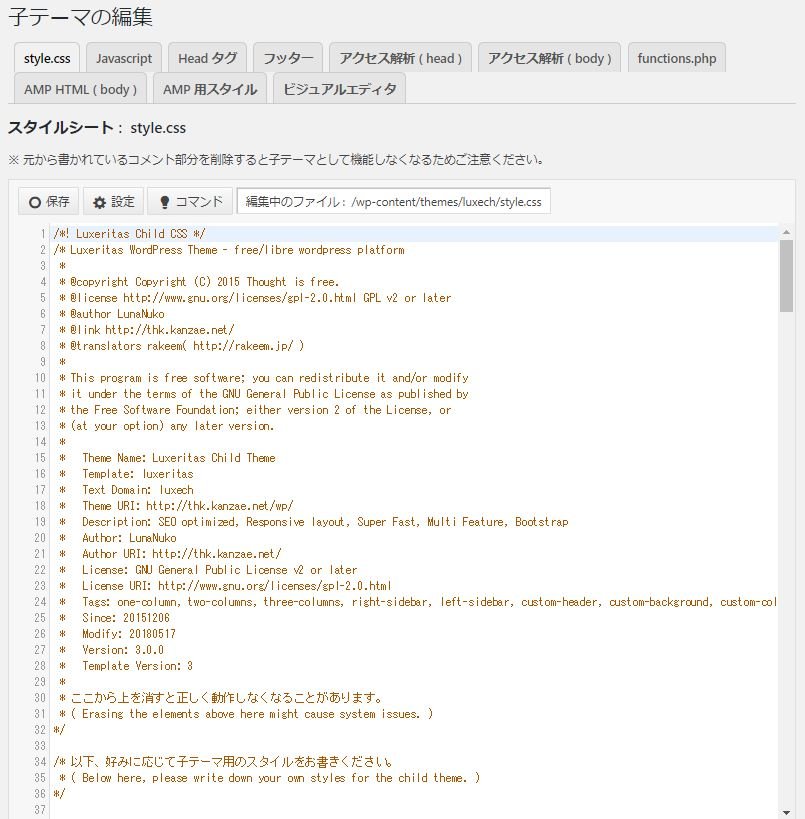Open the 設定 settings button
805x819 pixels.
point(113,202)
